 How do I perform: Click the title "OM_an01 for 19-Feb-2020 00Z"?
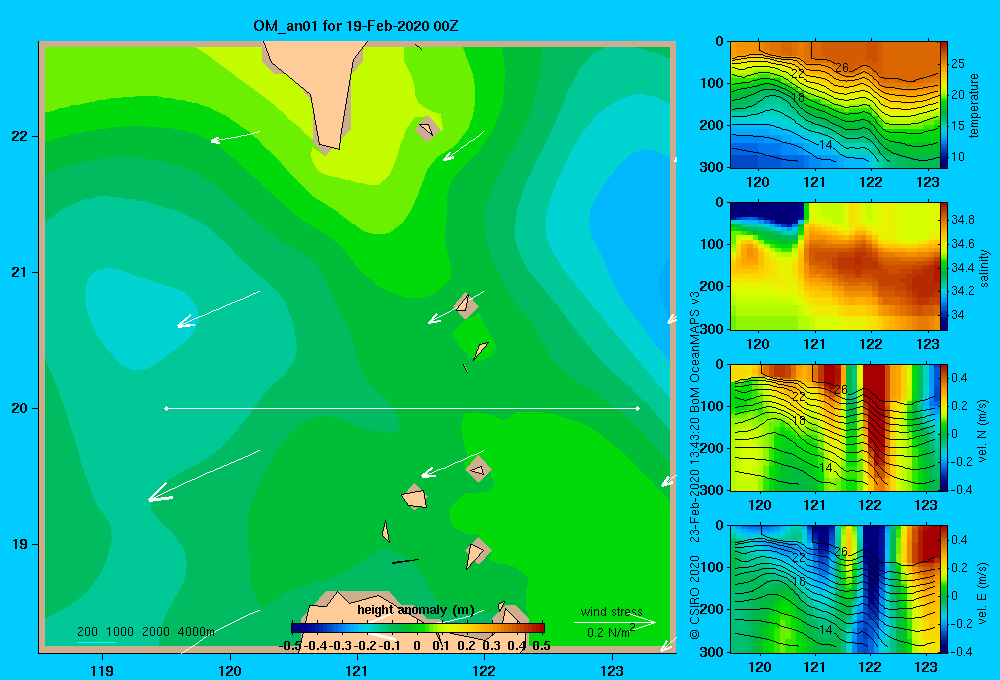355,26
